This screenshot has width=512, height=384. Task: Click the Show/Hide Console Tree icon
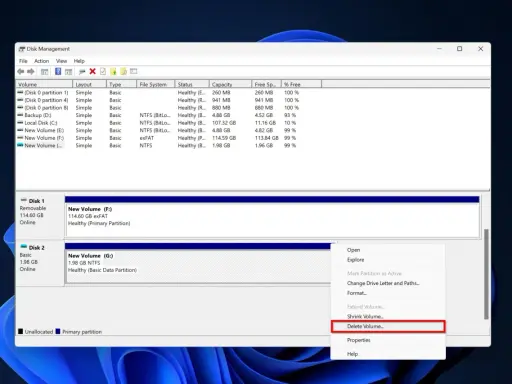click(44, 72)
